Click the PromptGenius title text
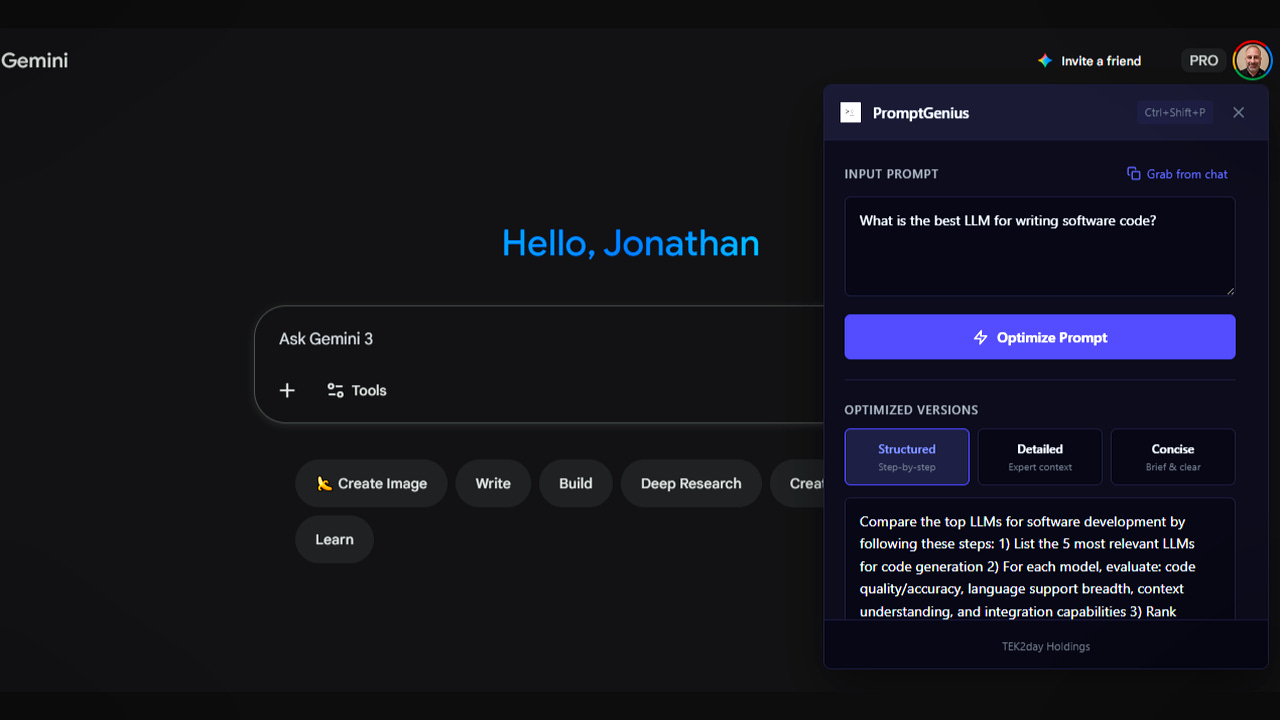Viewport: 1280px width, 720px height. 921,113
